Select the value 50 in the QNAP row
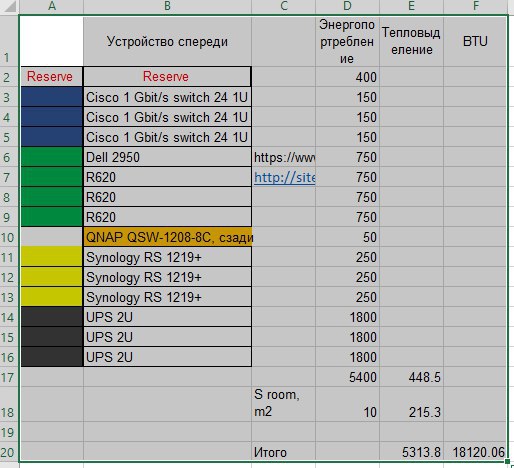514x468 pixels. (347, 237)
